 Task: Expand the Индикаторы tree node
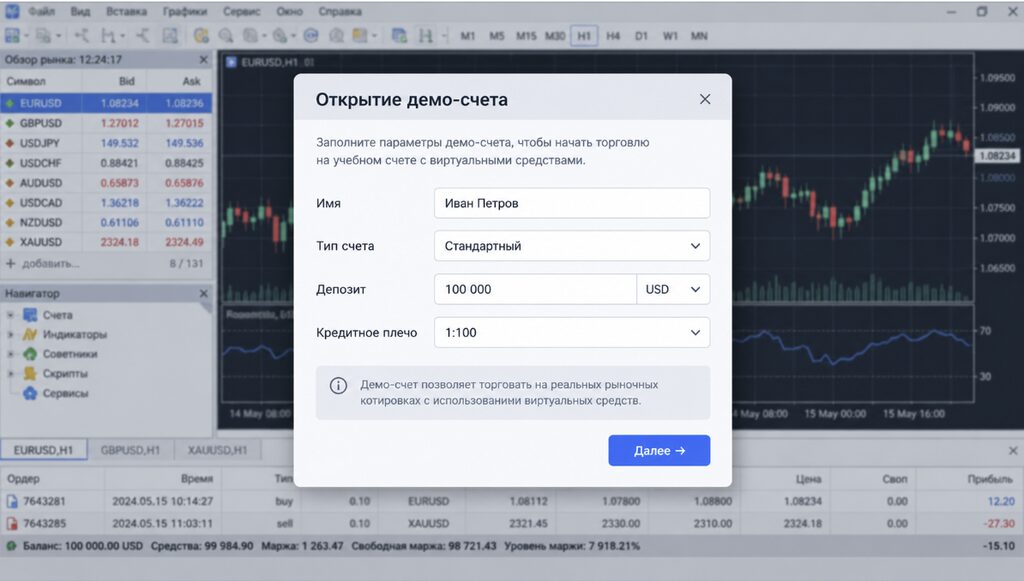[x=10, y=334]
